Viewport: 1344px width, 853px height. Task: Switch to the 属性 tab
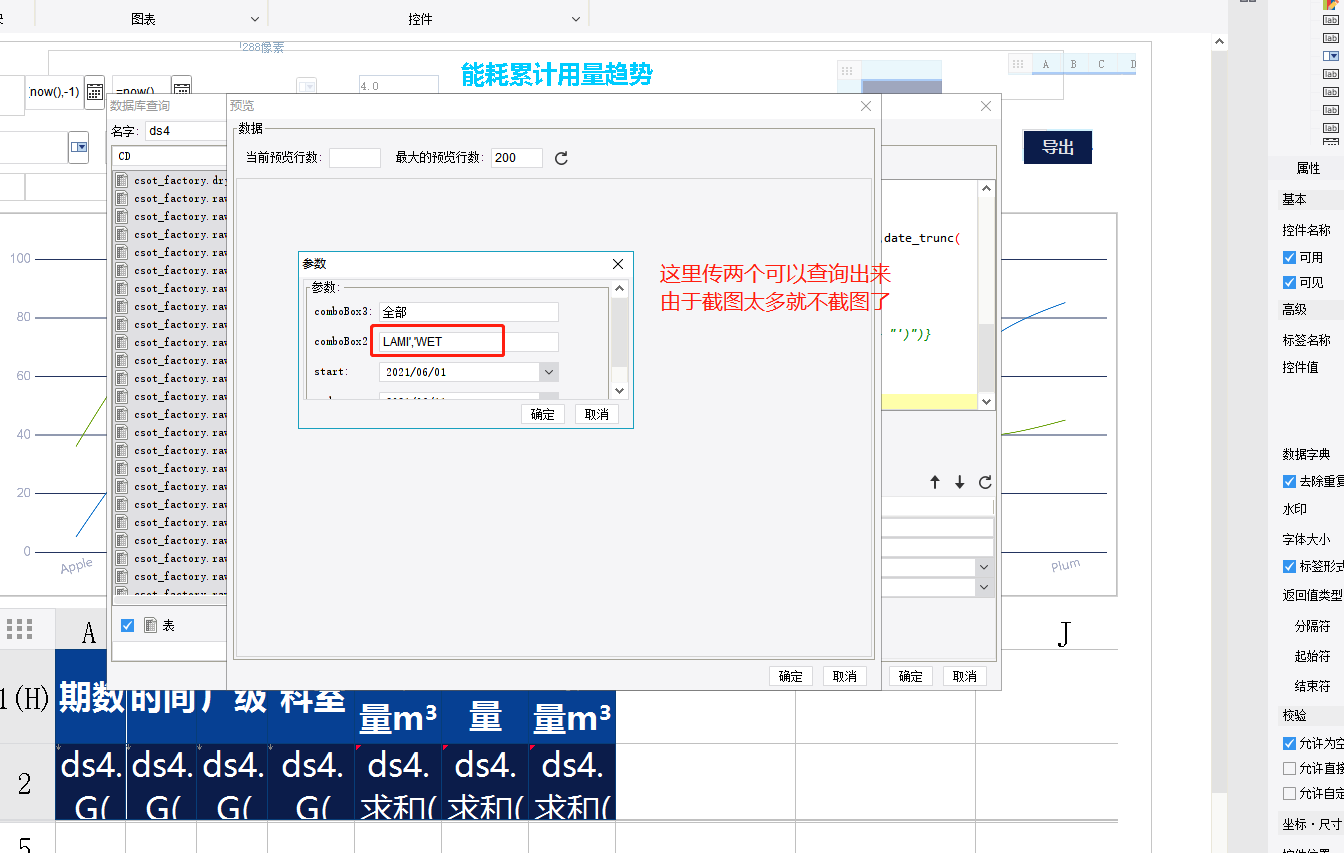[x=1308, y=168]
